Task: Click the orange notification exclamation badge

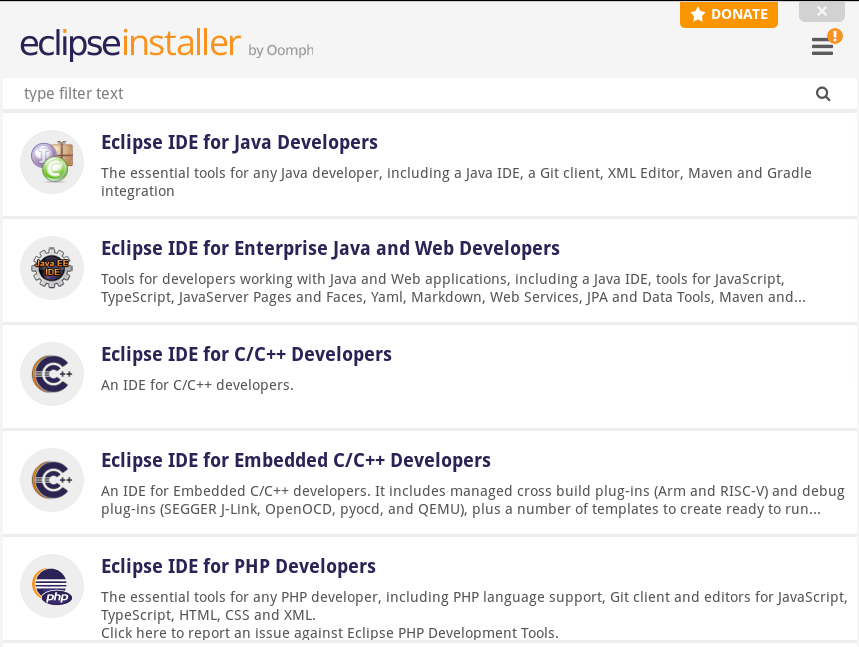Action: pyautogui.click(x=835, y=36)
